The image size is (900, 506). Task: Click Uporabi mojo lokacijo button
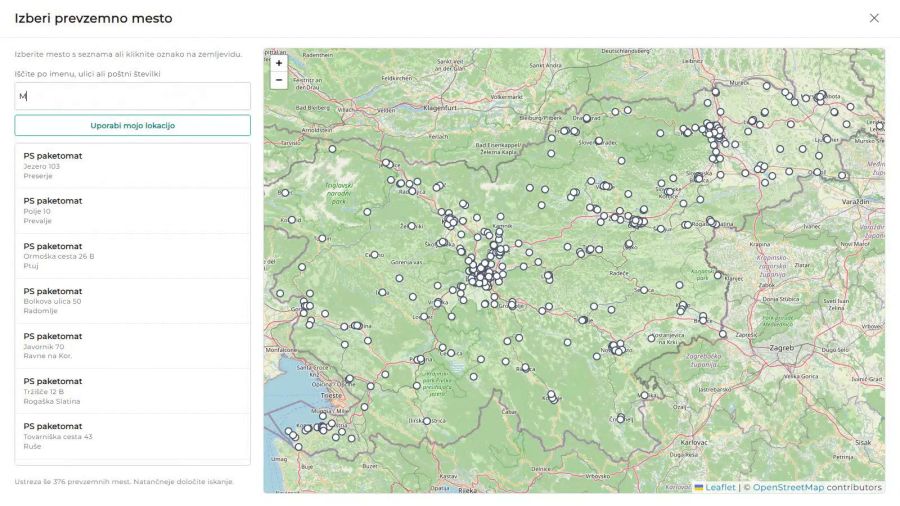(x=133, y=126)
